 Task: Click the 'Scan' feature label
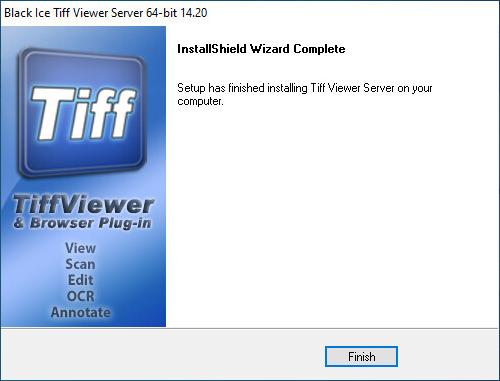tap(80, 264)
